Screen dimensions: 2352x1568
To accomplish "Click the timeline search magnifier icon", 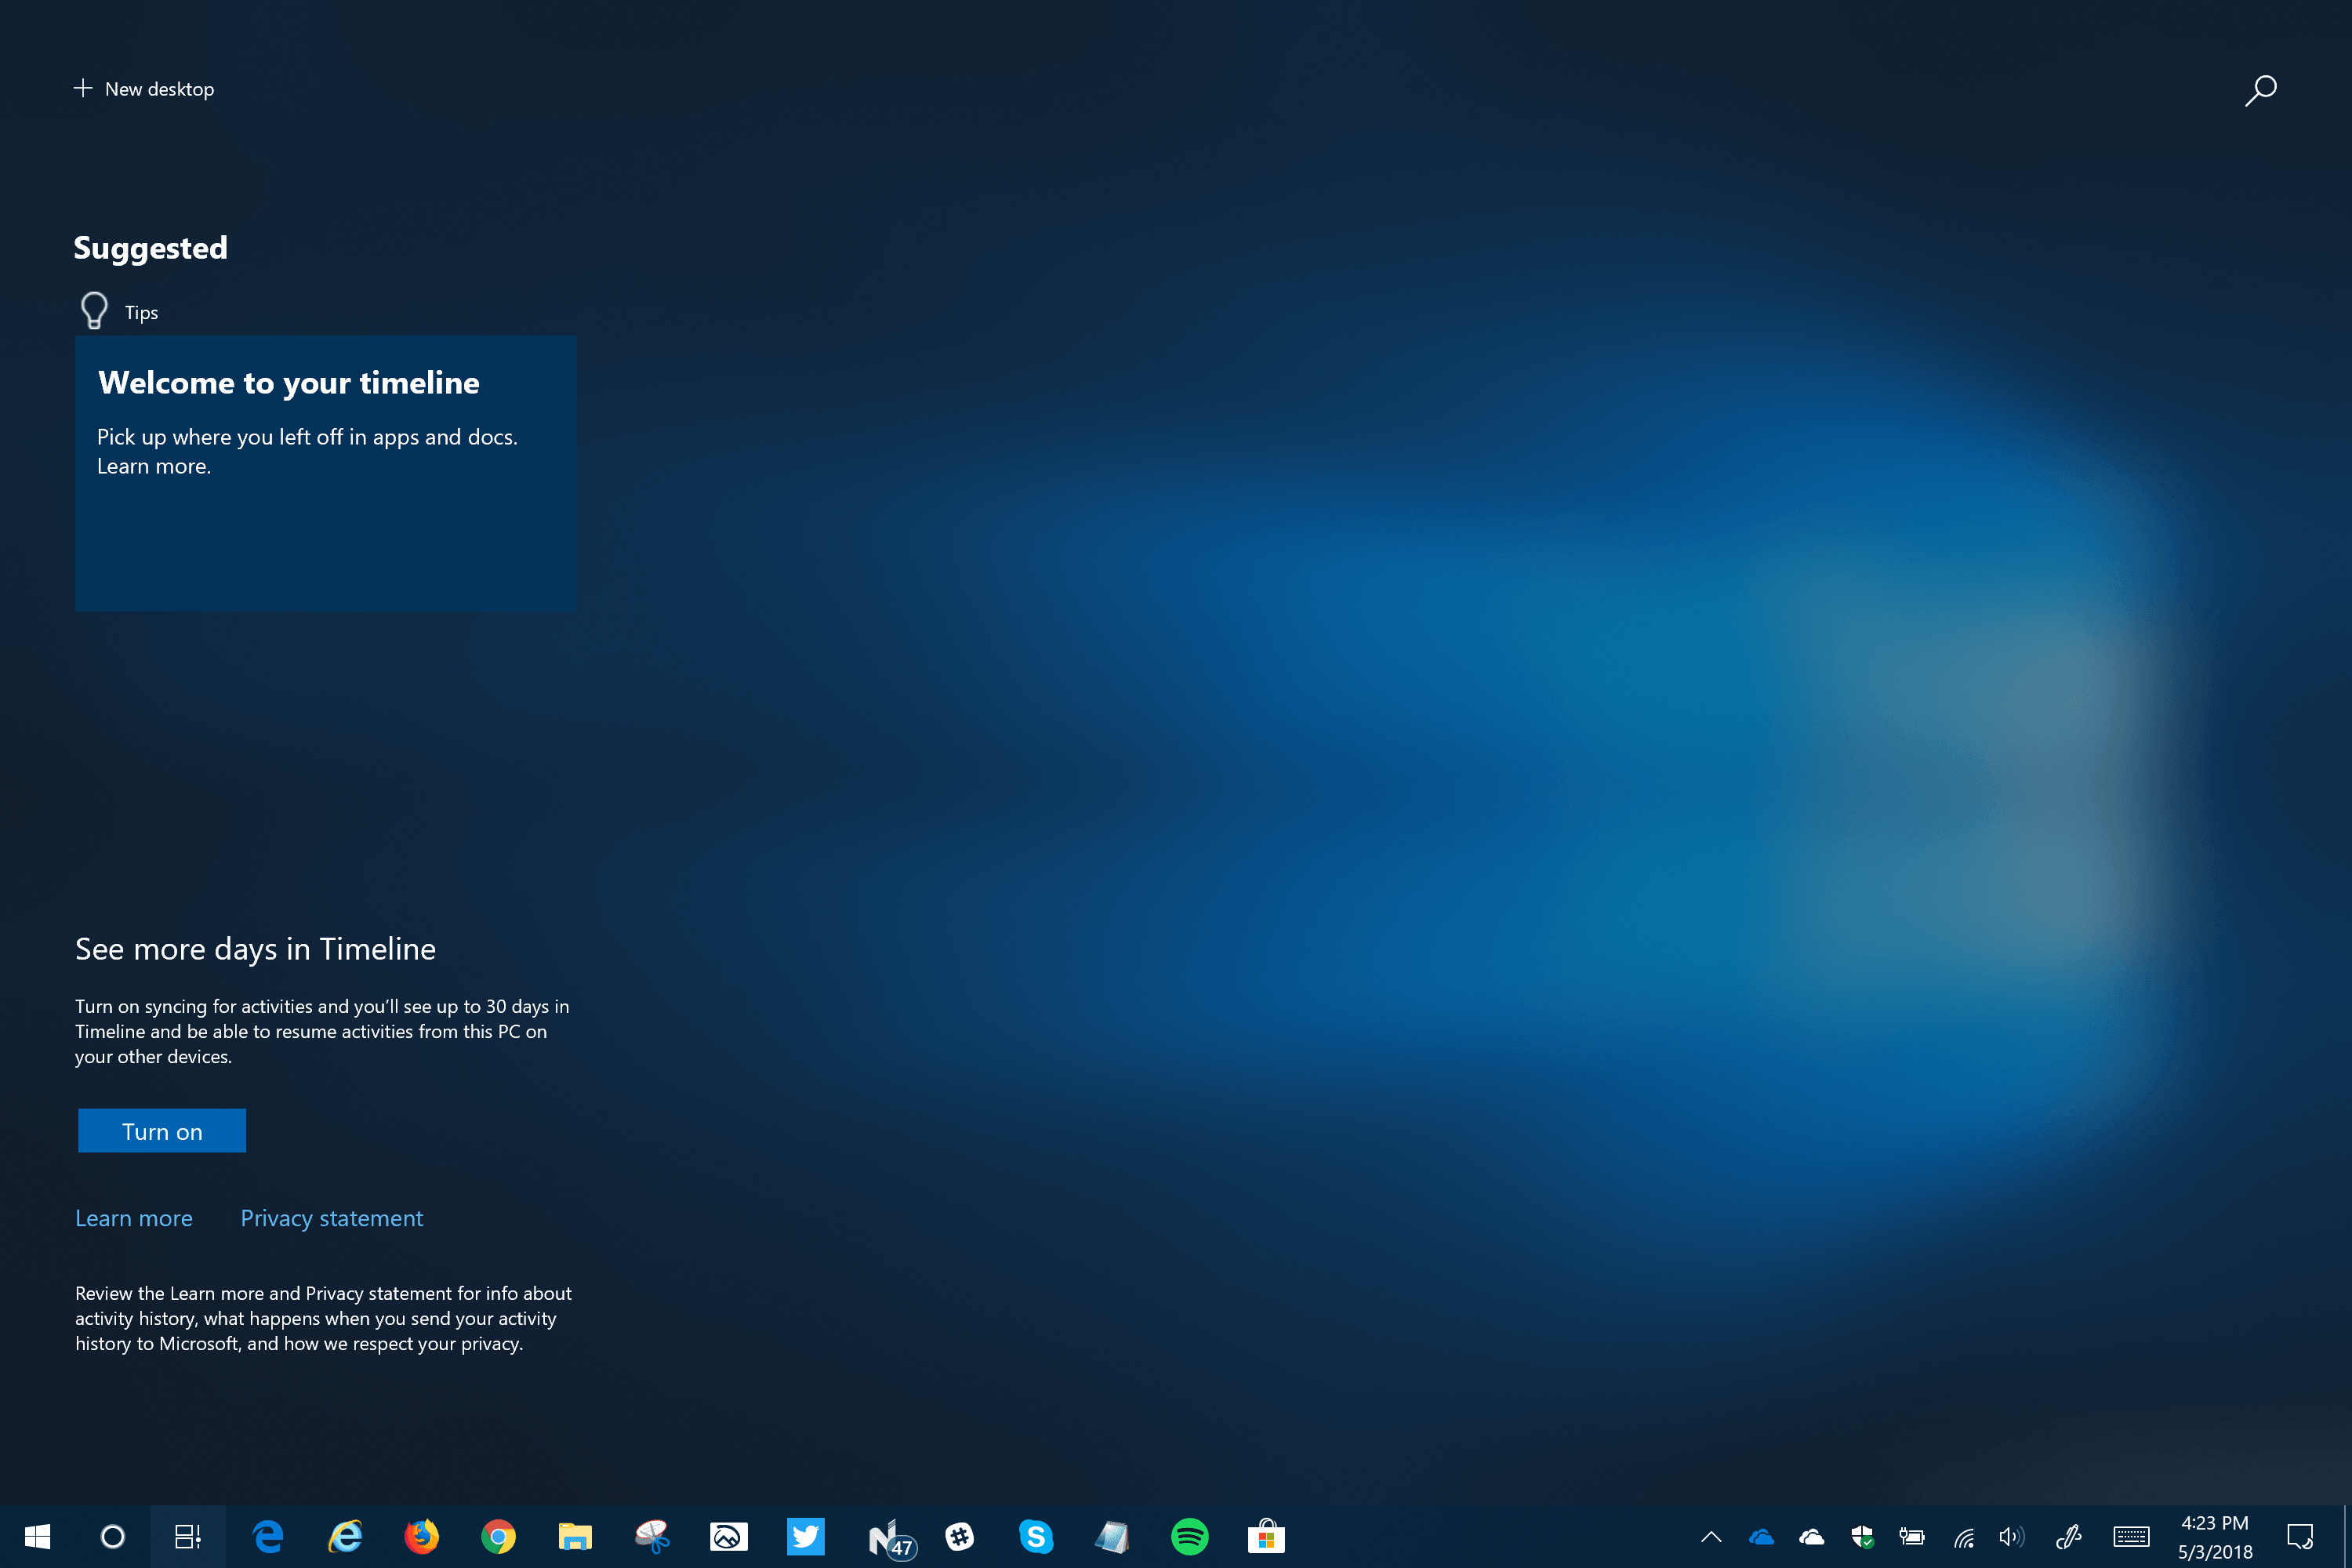I will [2260, 90].
